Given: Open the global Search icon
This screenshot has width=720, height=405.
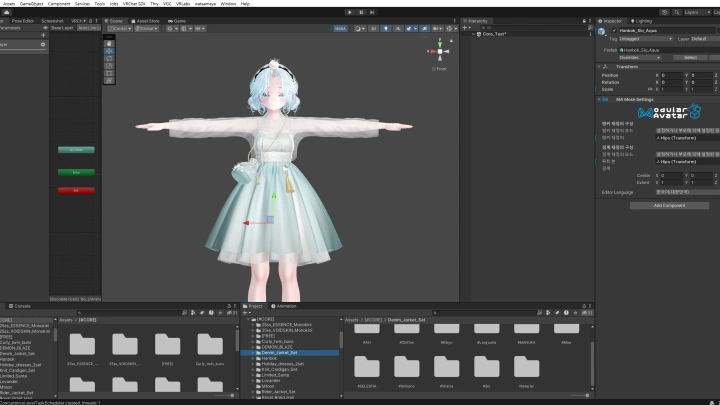Looking at the screenshot, I should (676, 12).
